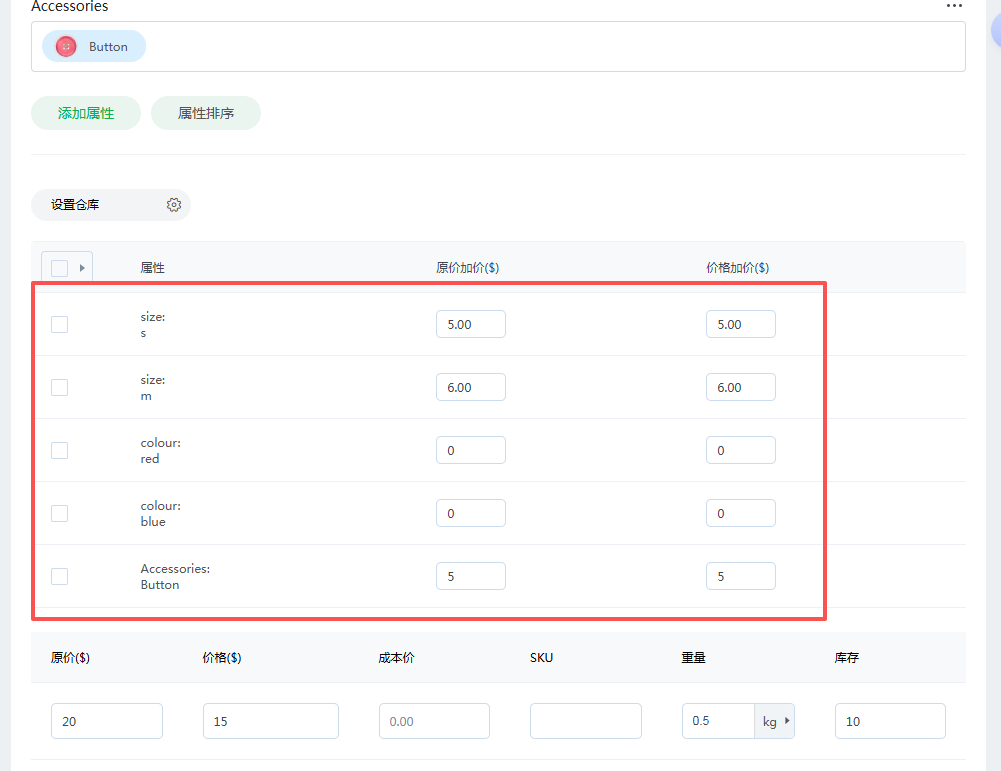1001x771 pixels.
Task: Open the Accessories three-dot options menu
Action: (954, 6)
